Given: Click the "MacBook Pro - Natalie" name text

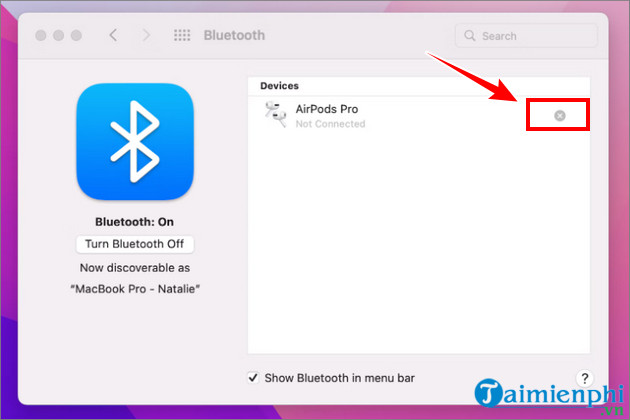Looking at the screenshot, I should [135, 289].
